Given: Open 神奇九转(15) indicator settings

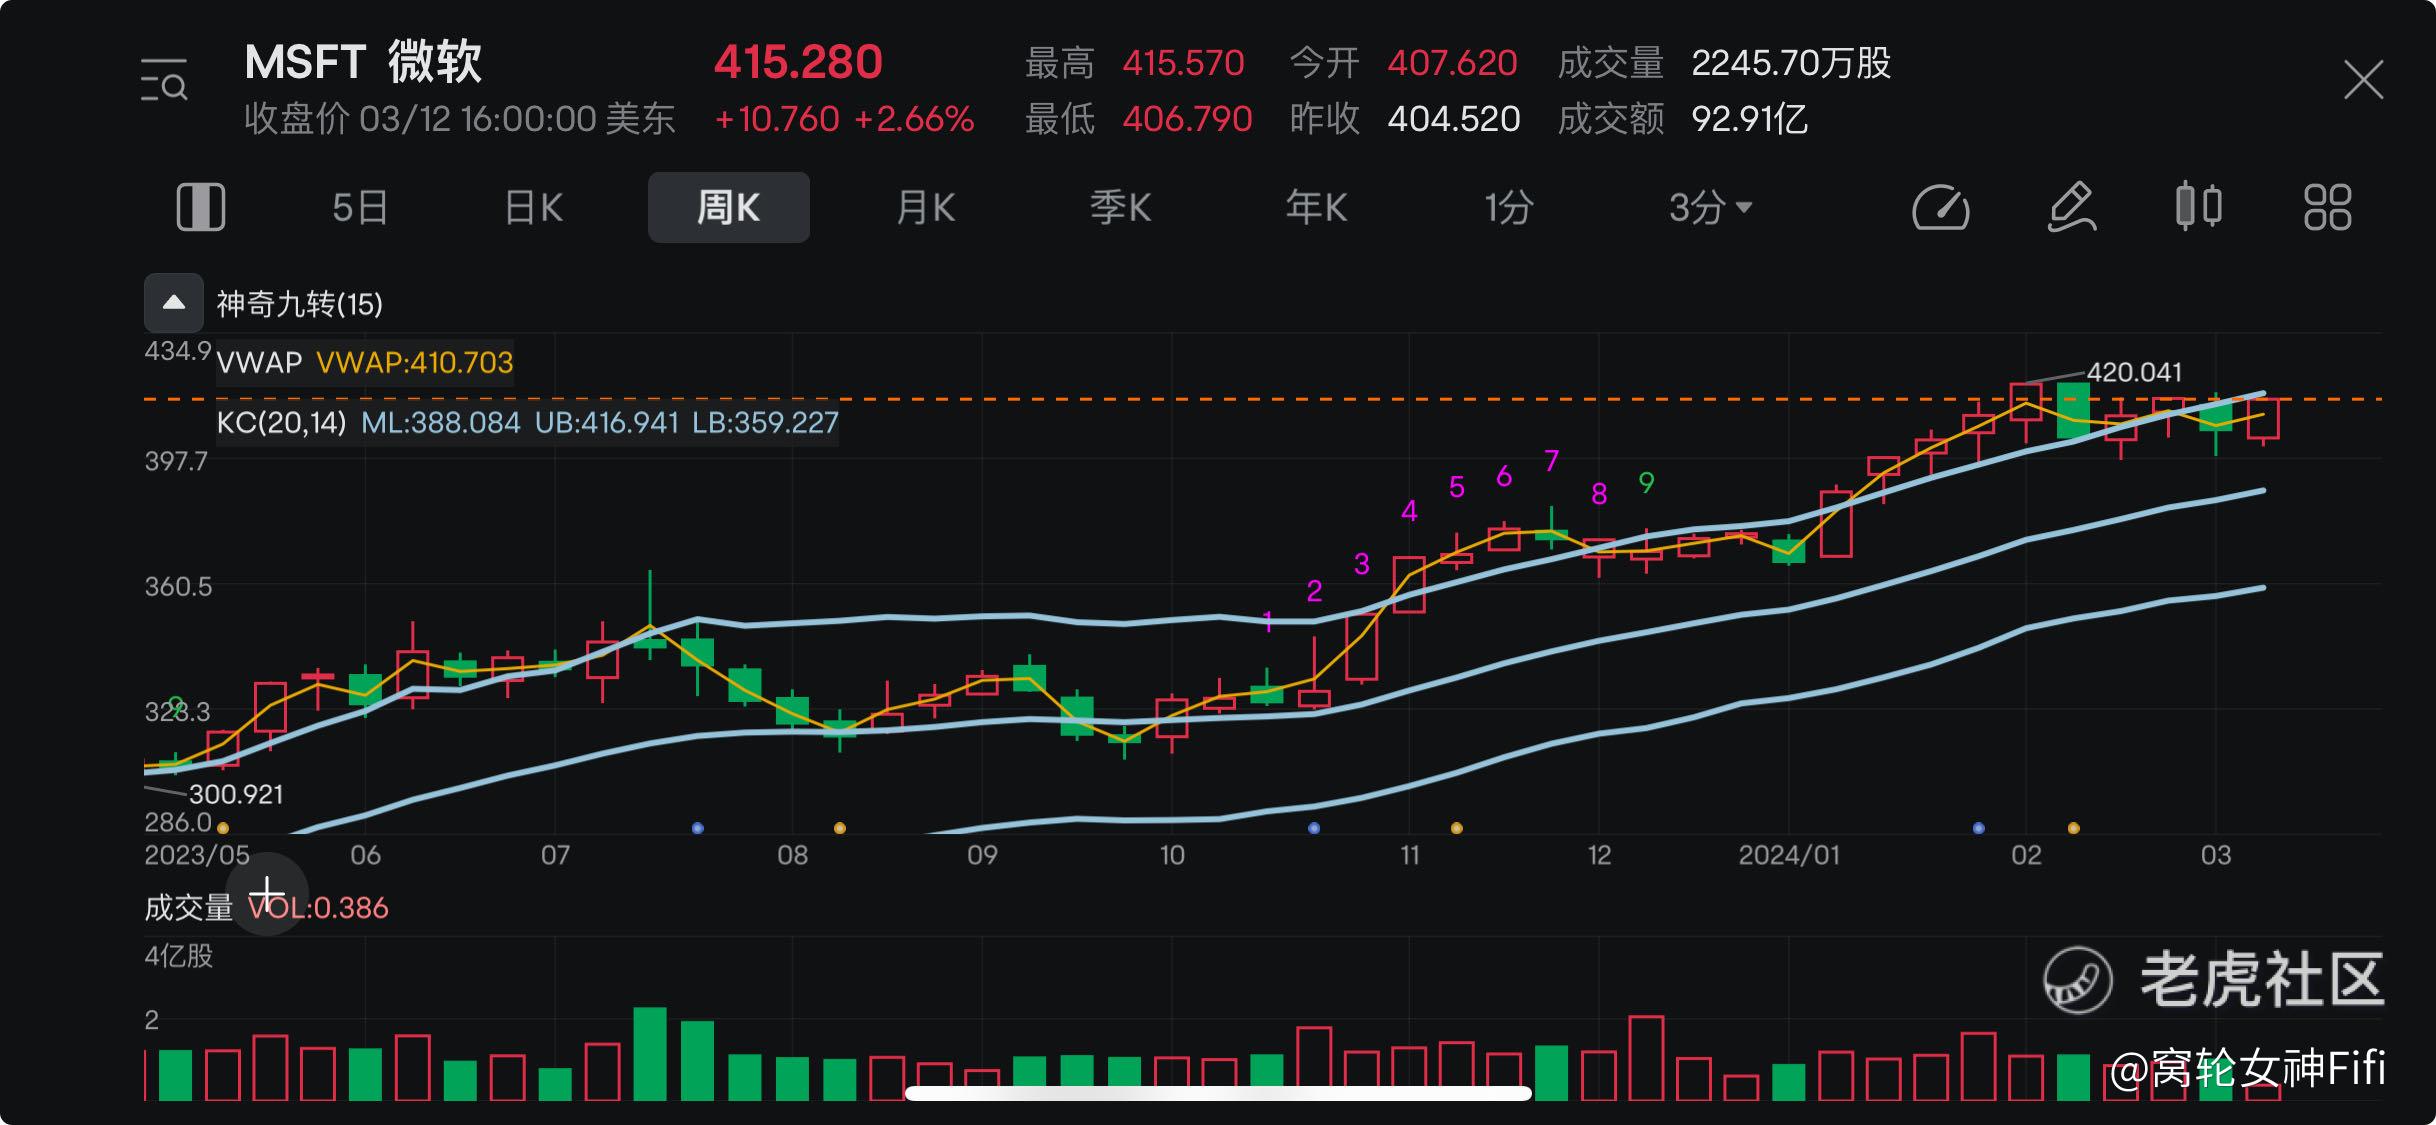Looking at the screenshot, I should click(x=300, y=304).
